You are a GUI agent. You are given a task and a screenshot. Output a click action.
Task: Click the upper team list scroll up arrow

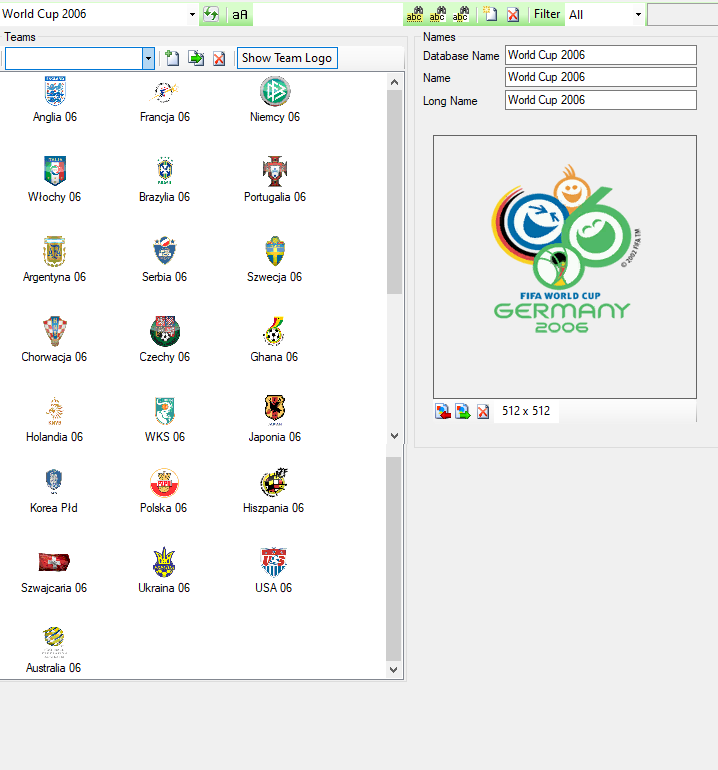click(x=394, y=82)
